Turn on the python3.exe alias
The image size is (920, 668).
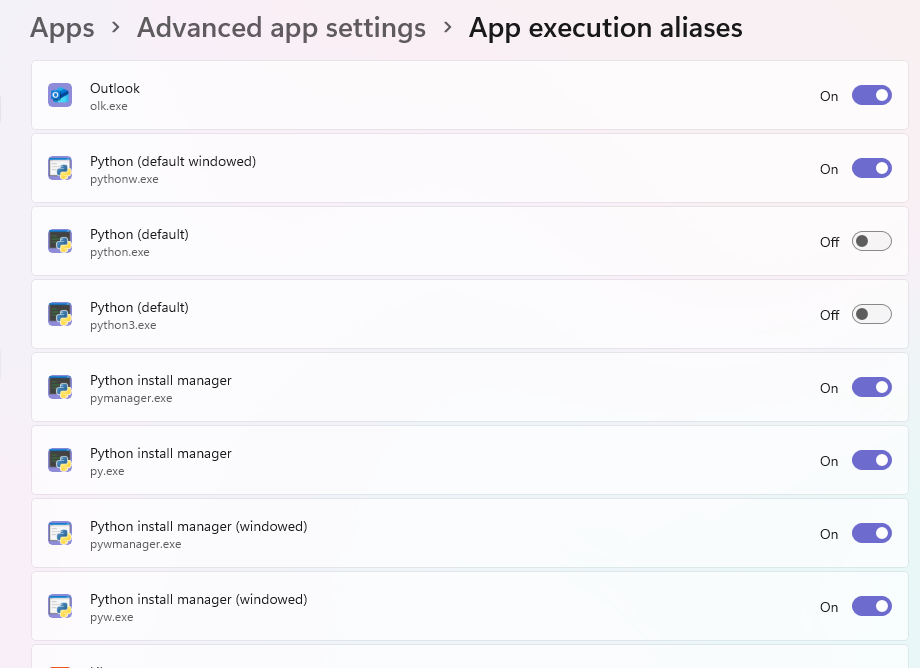tap(871, 314)
